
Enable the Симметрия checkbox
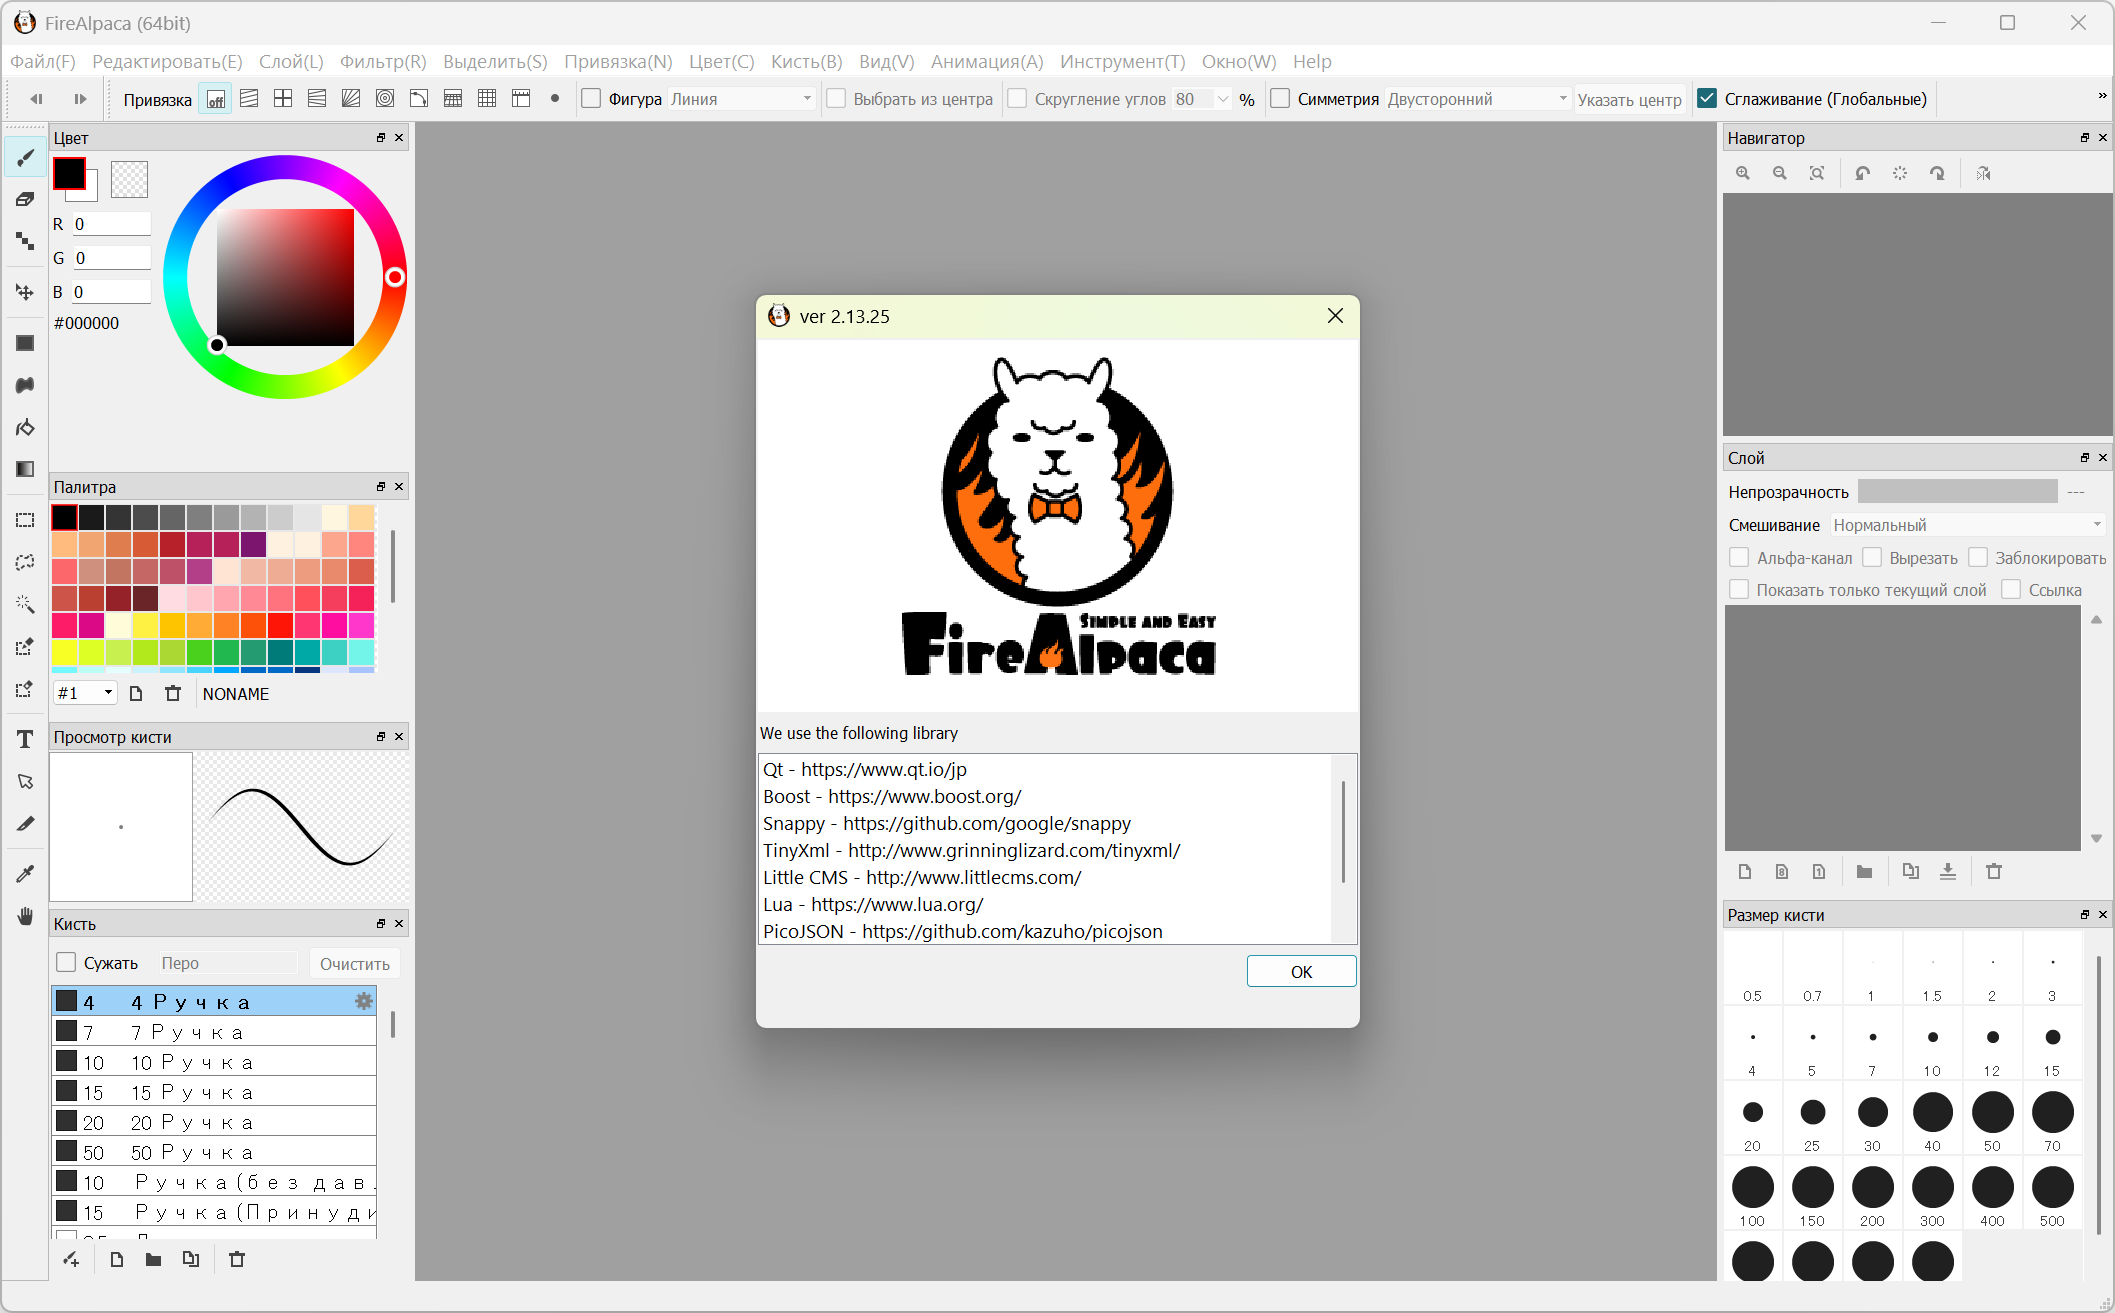pos(1280,98)
